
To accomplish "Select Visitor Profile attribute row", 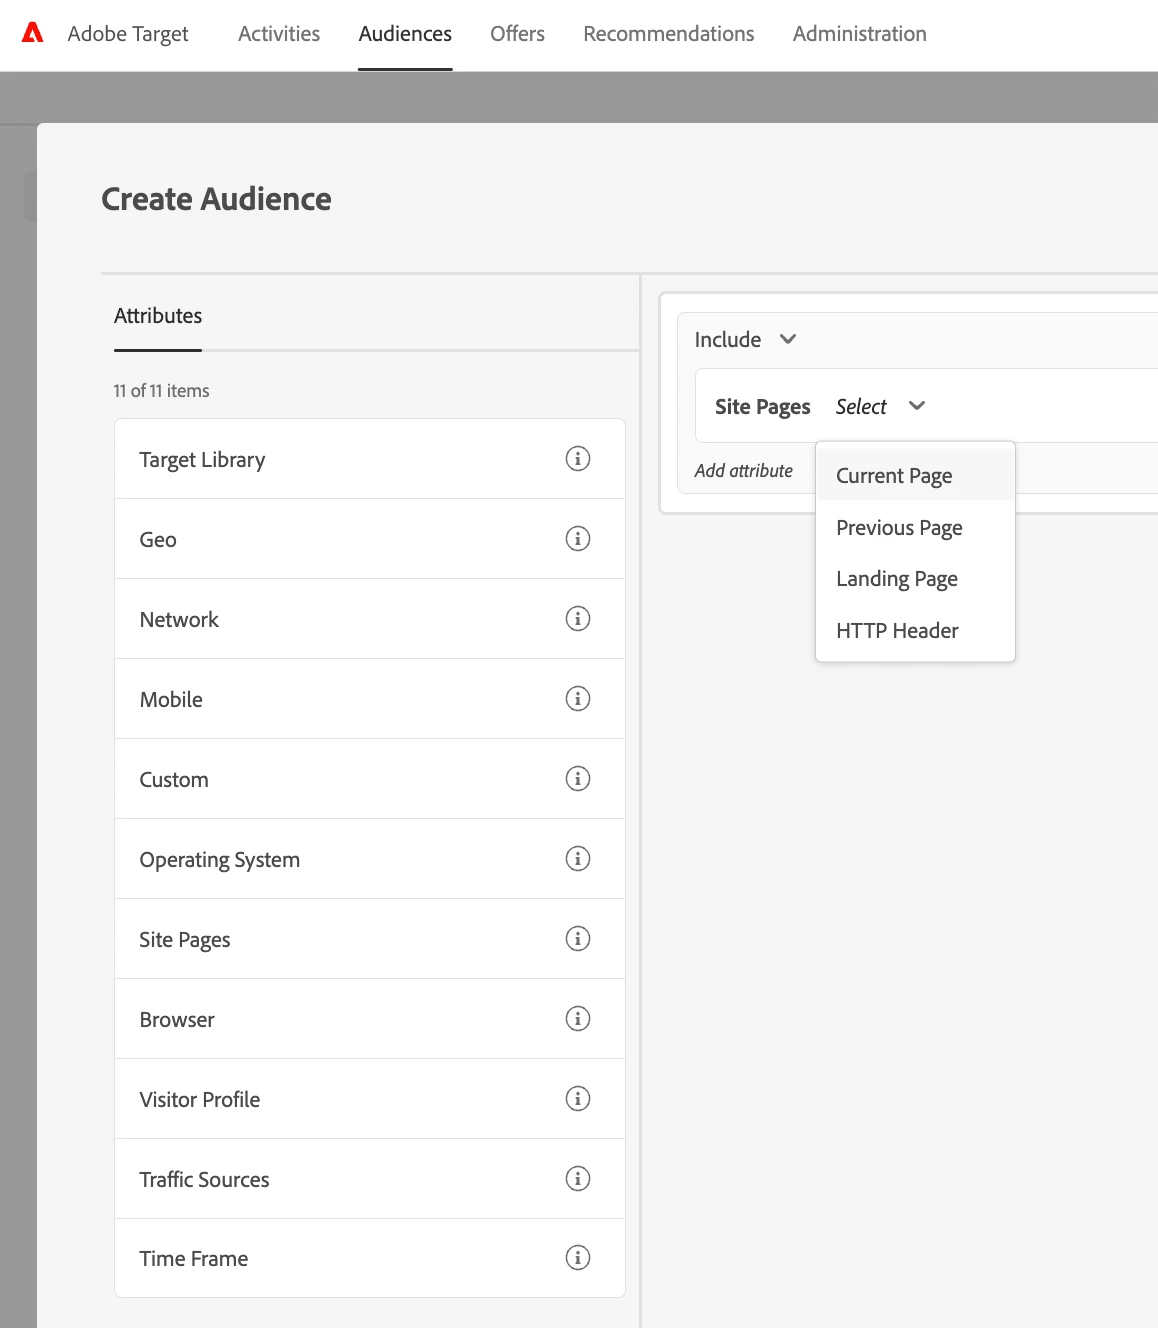I will pos(370,1099).
